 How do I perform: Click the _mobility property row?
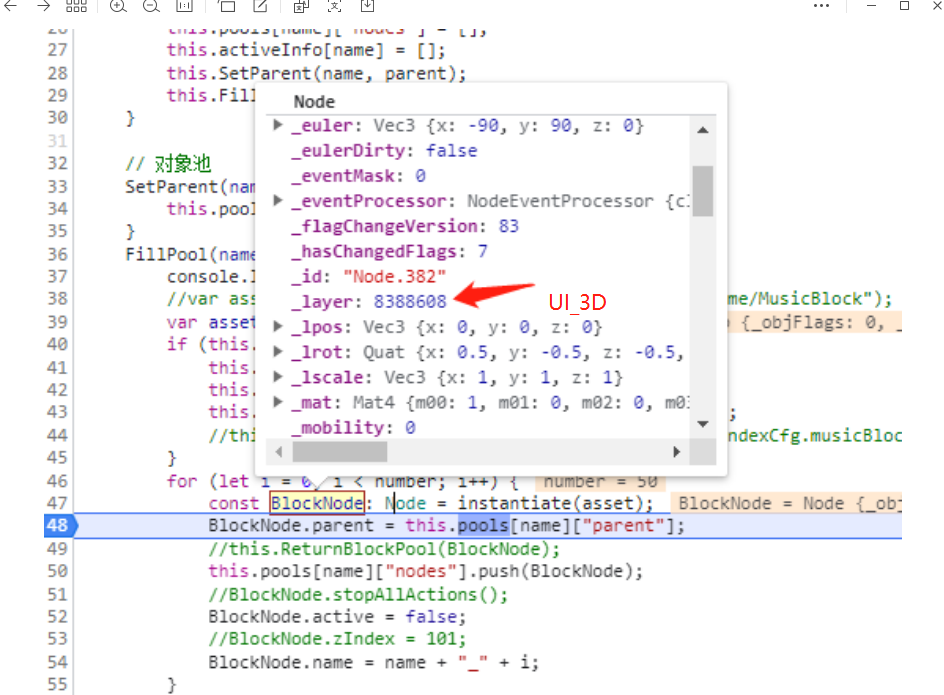pyautogui.click(x=353, y=427)
